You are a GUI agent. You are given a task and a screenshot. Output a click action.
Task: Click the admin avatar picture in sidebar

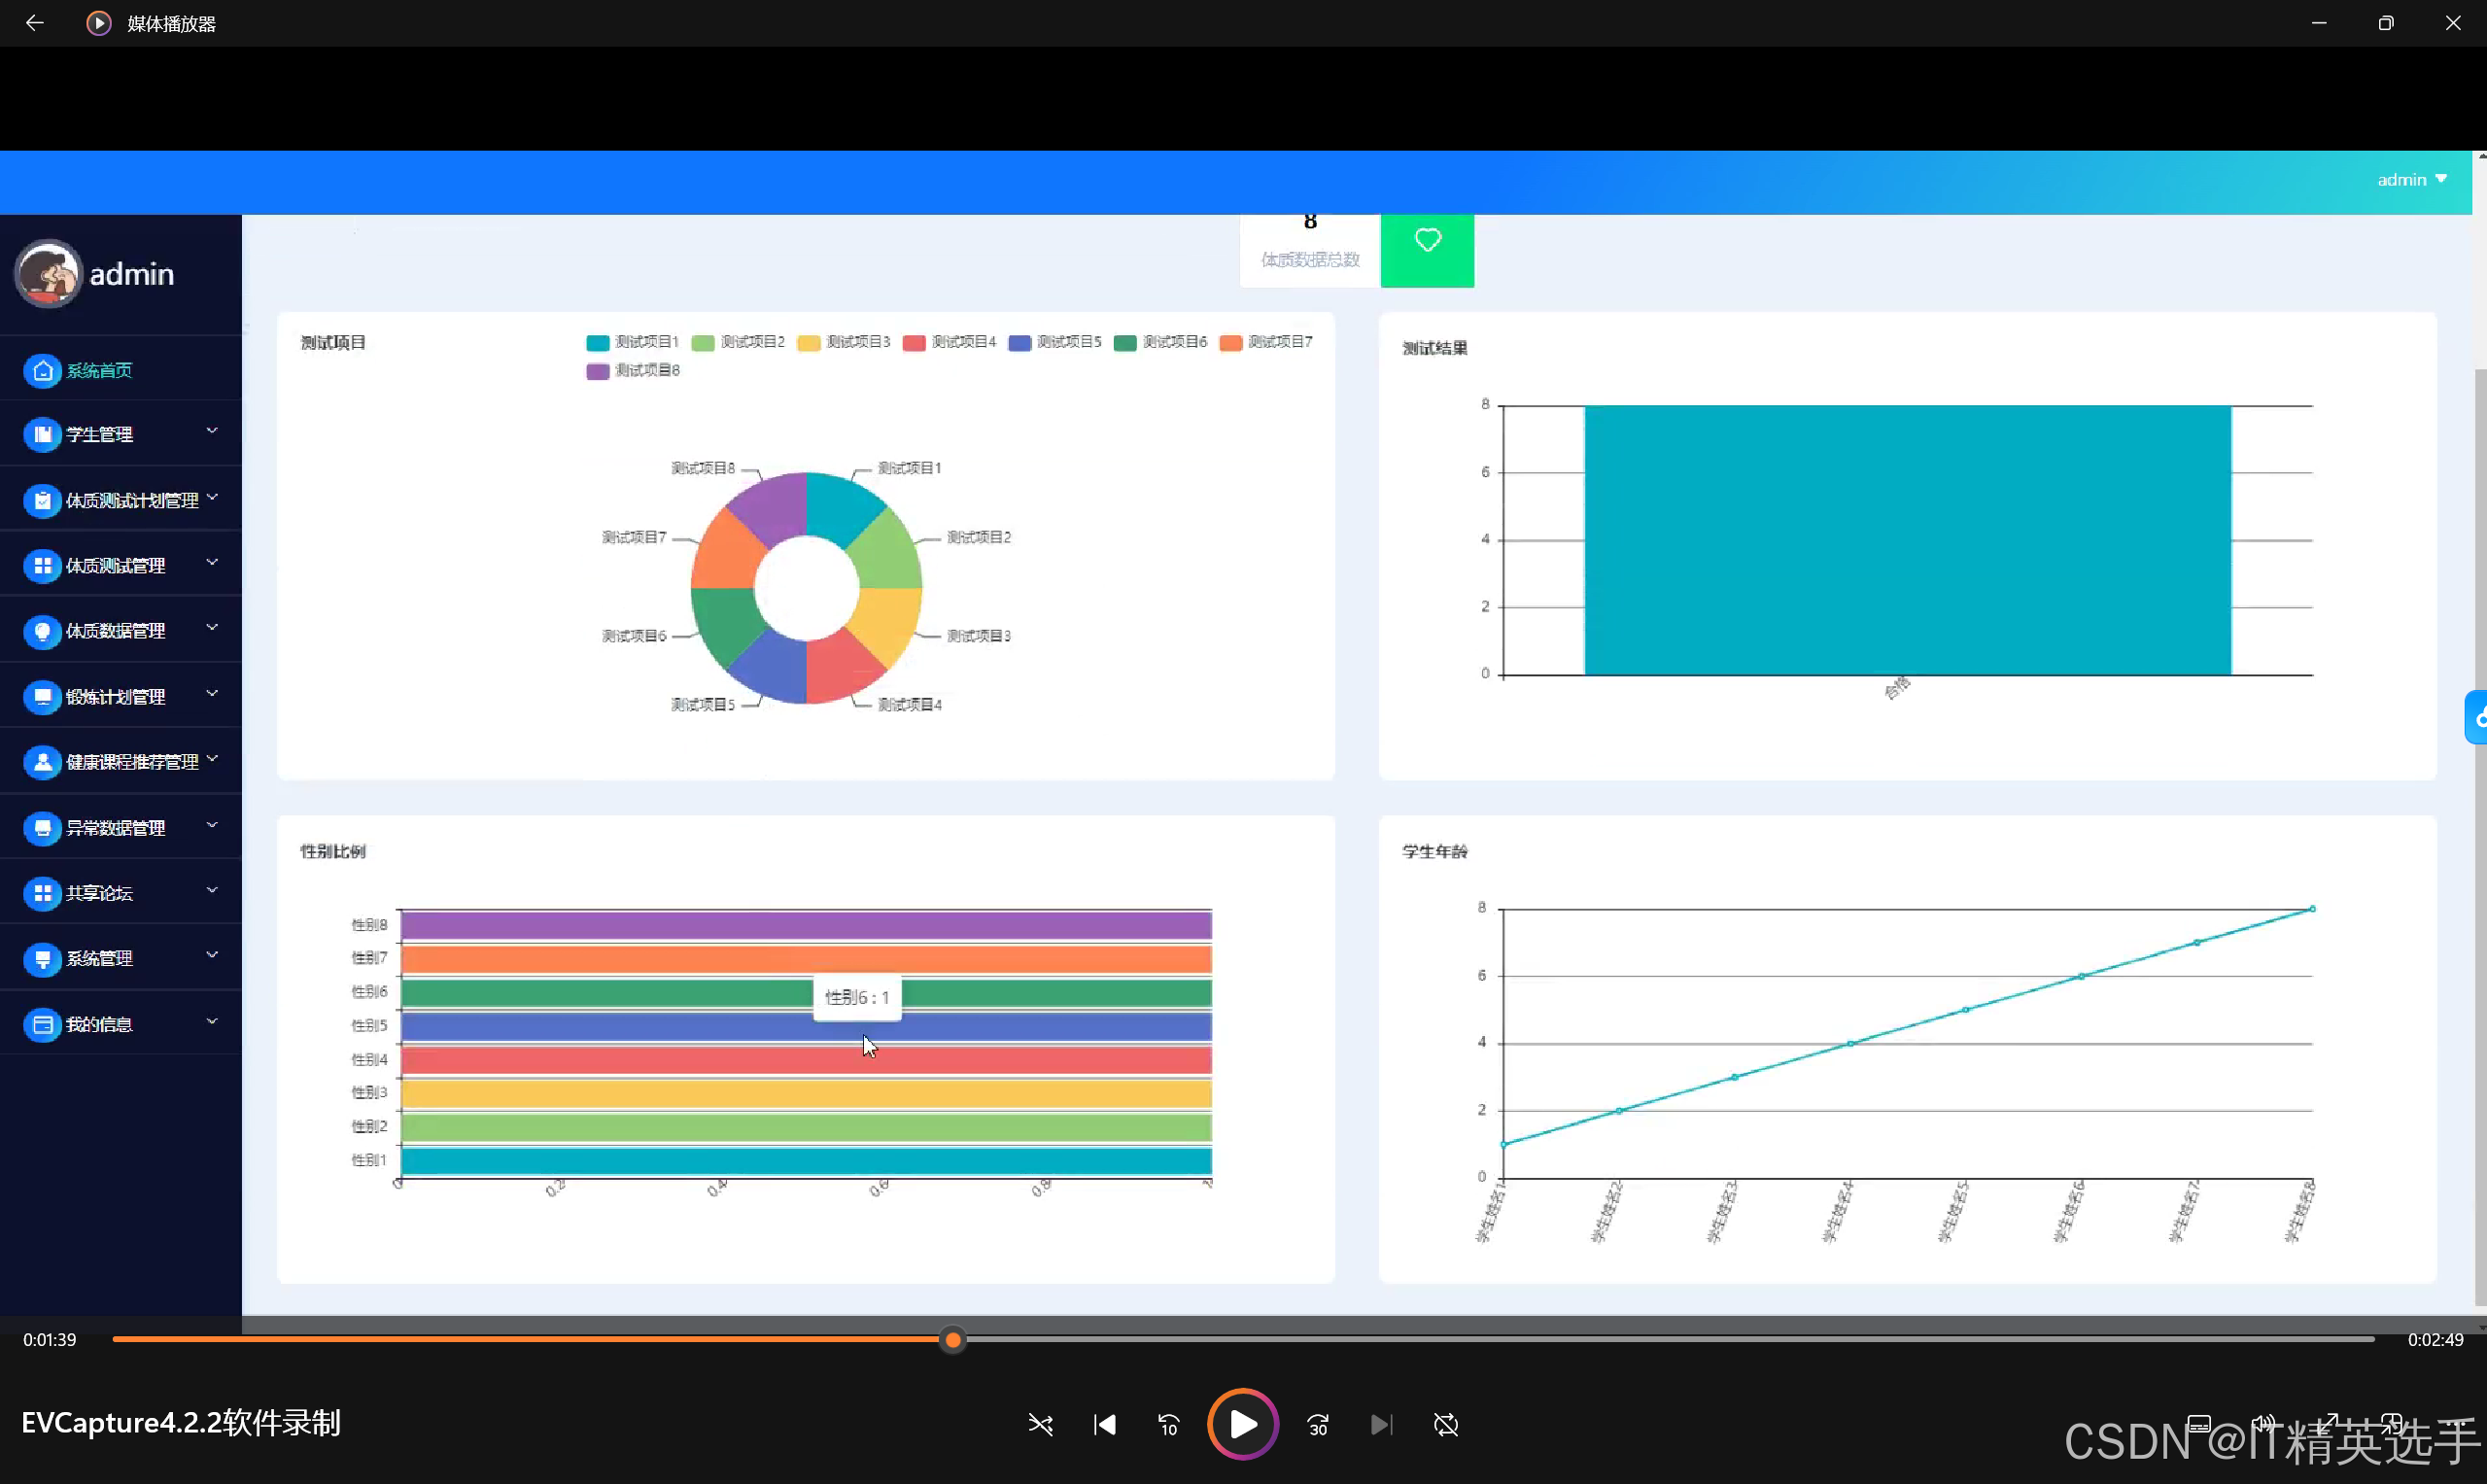pyautogui.click(x=47, y=273)
